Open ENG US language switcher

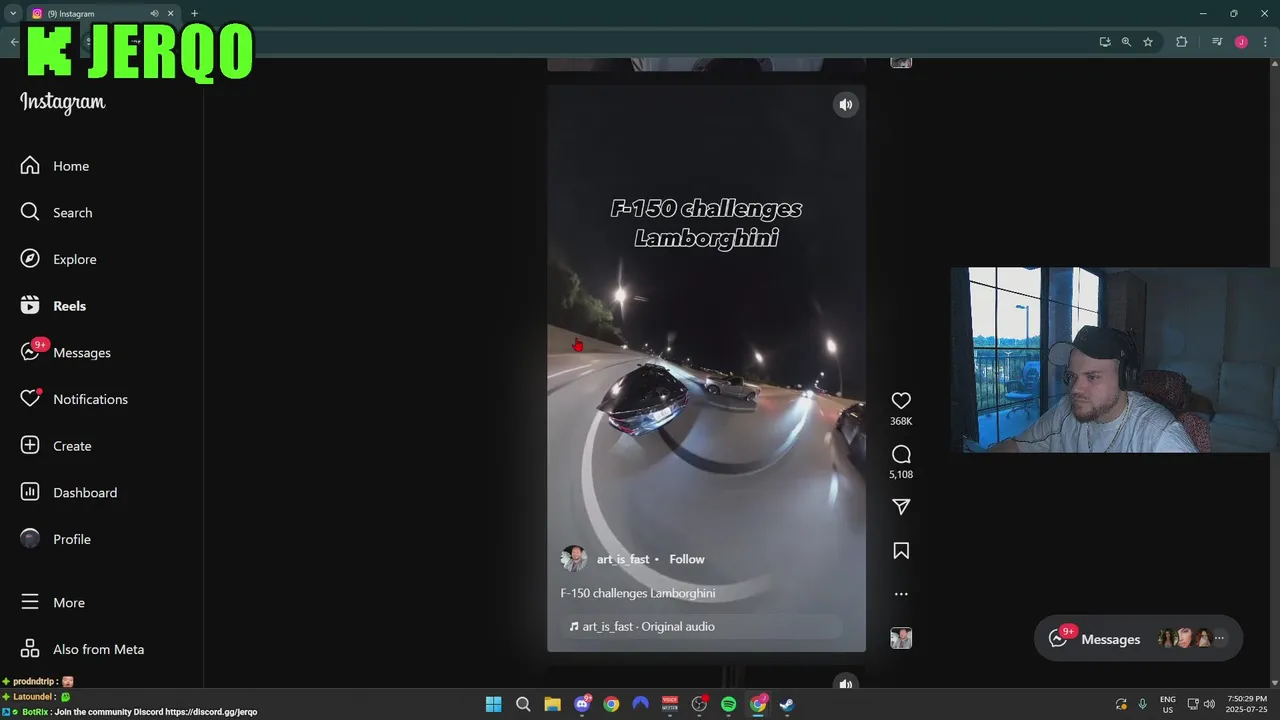tap(1168, 704)
